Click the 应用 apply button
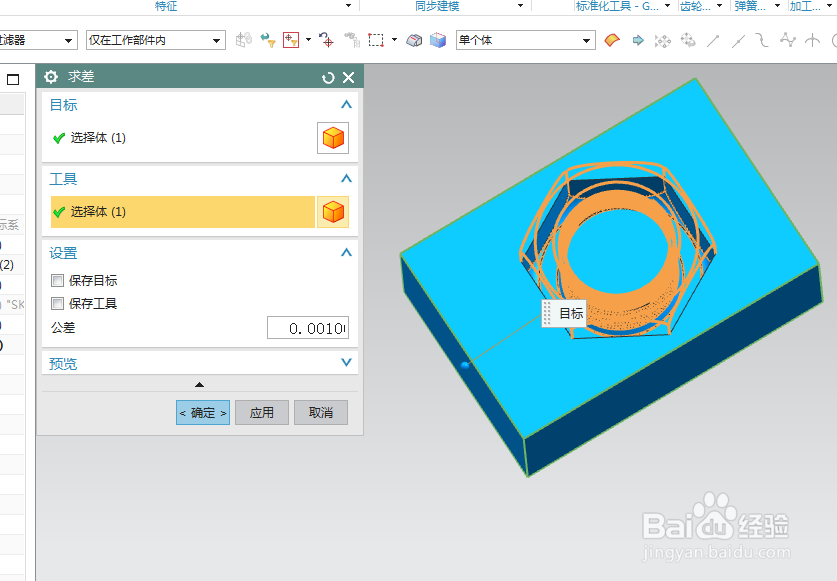837x581 pixels. click(262, 413)
